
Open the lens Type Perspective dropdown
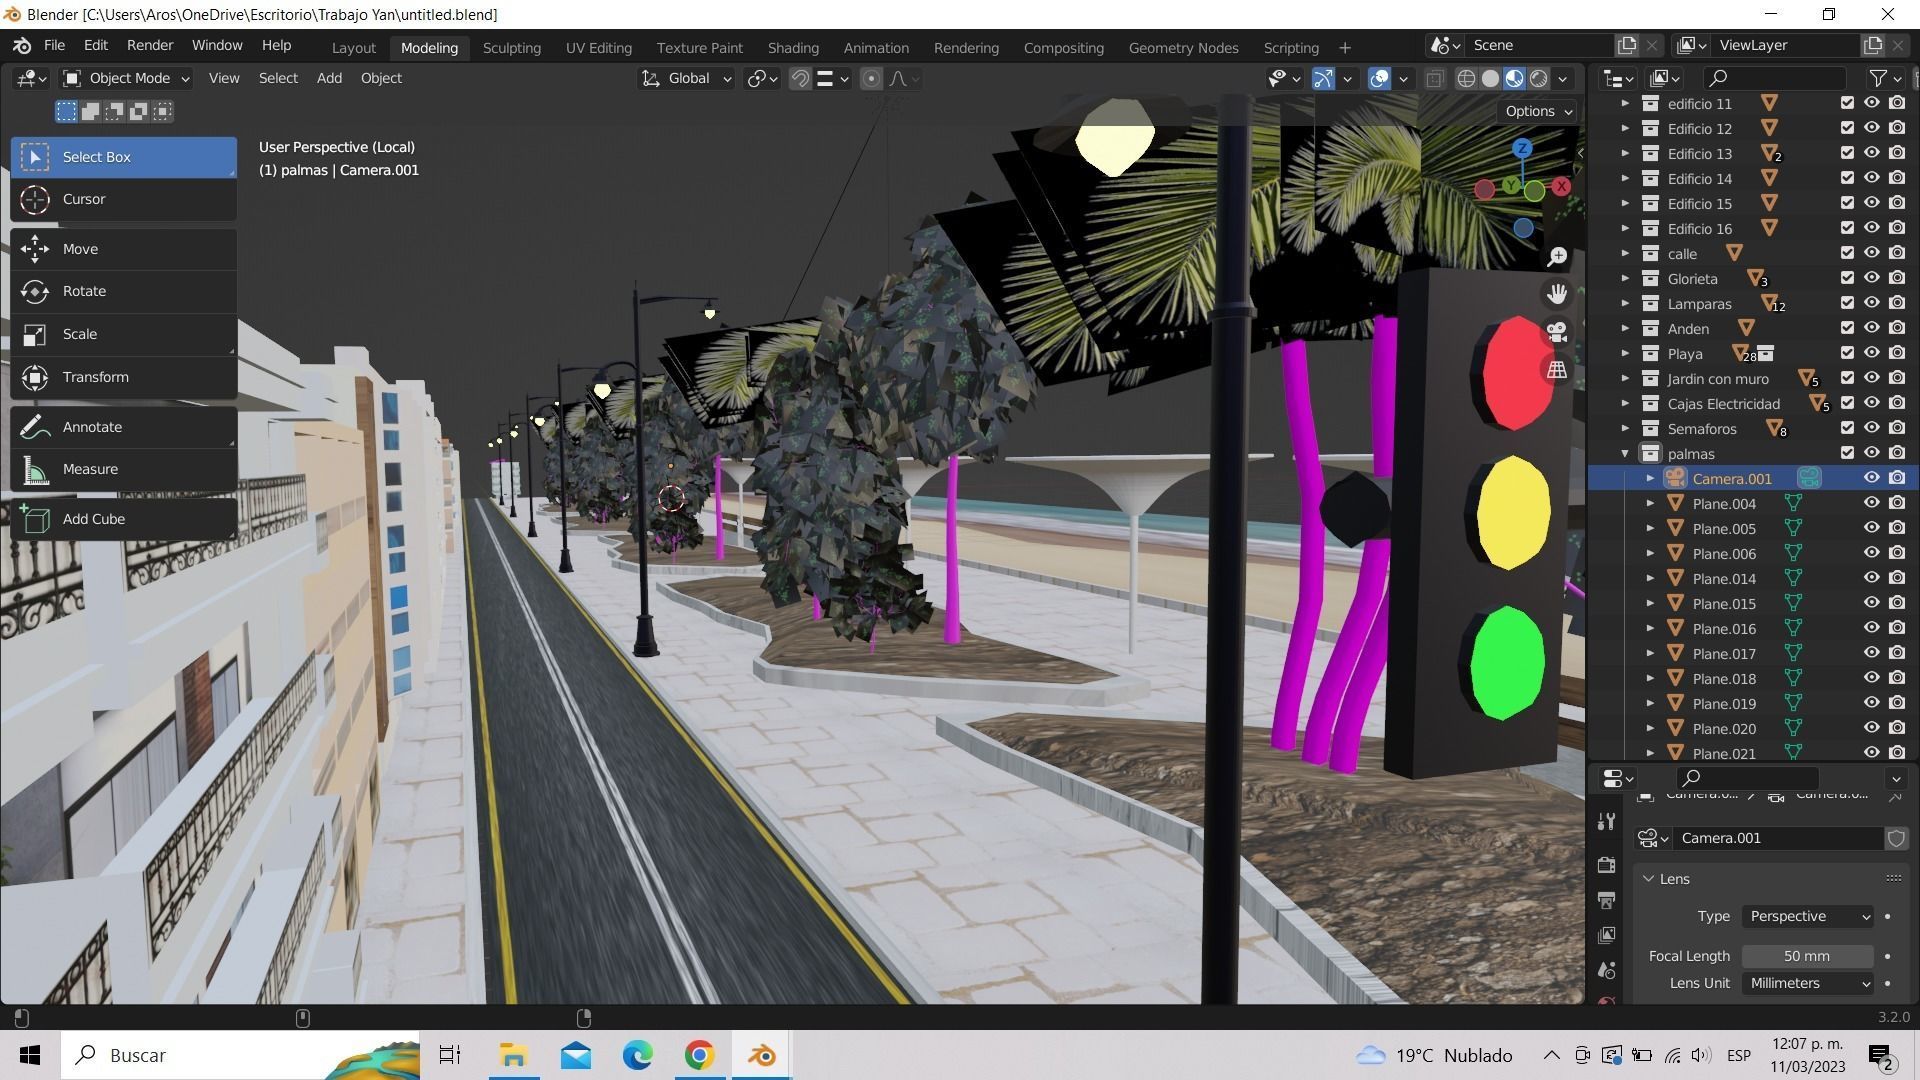(1808, 917)
